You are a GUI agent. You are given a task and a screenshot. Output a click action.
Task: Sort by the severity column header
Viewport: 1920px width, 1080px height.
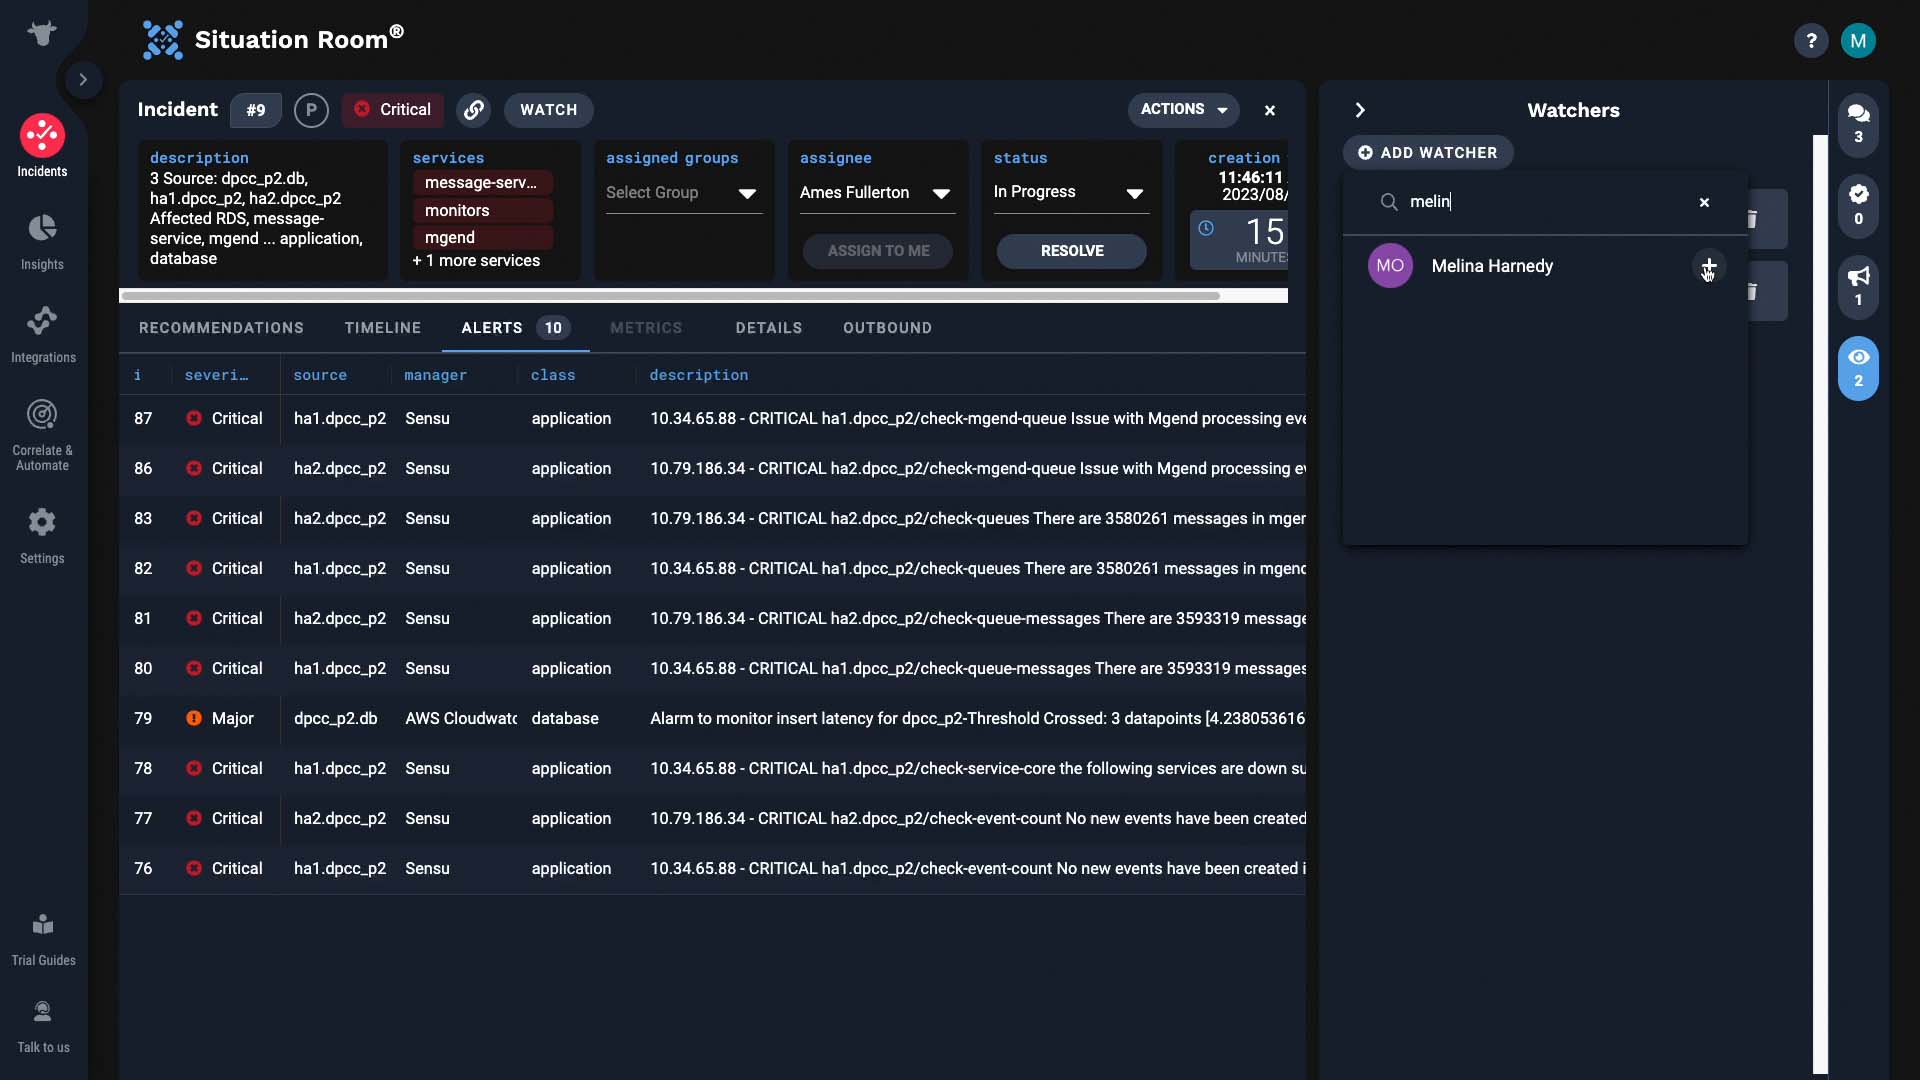216,375
